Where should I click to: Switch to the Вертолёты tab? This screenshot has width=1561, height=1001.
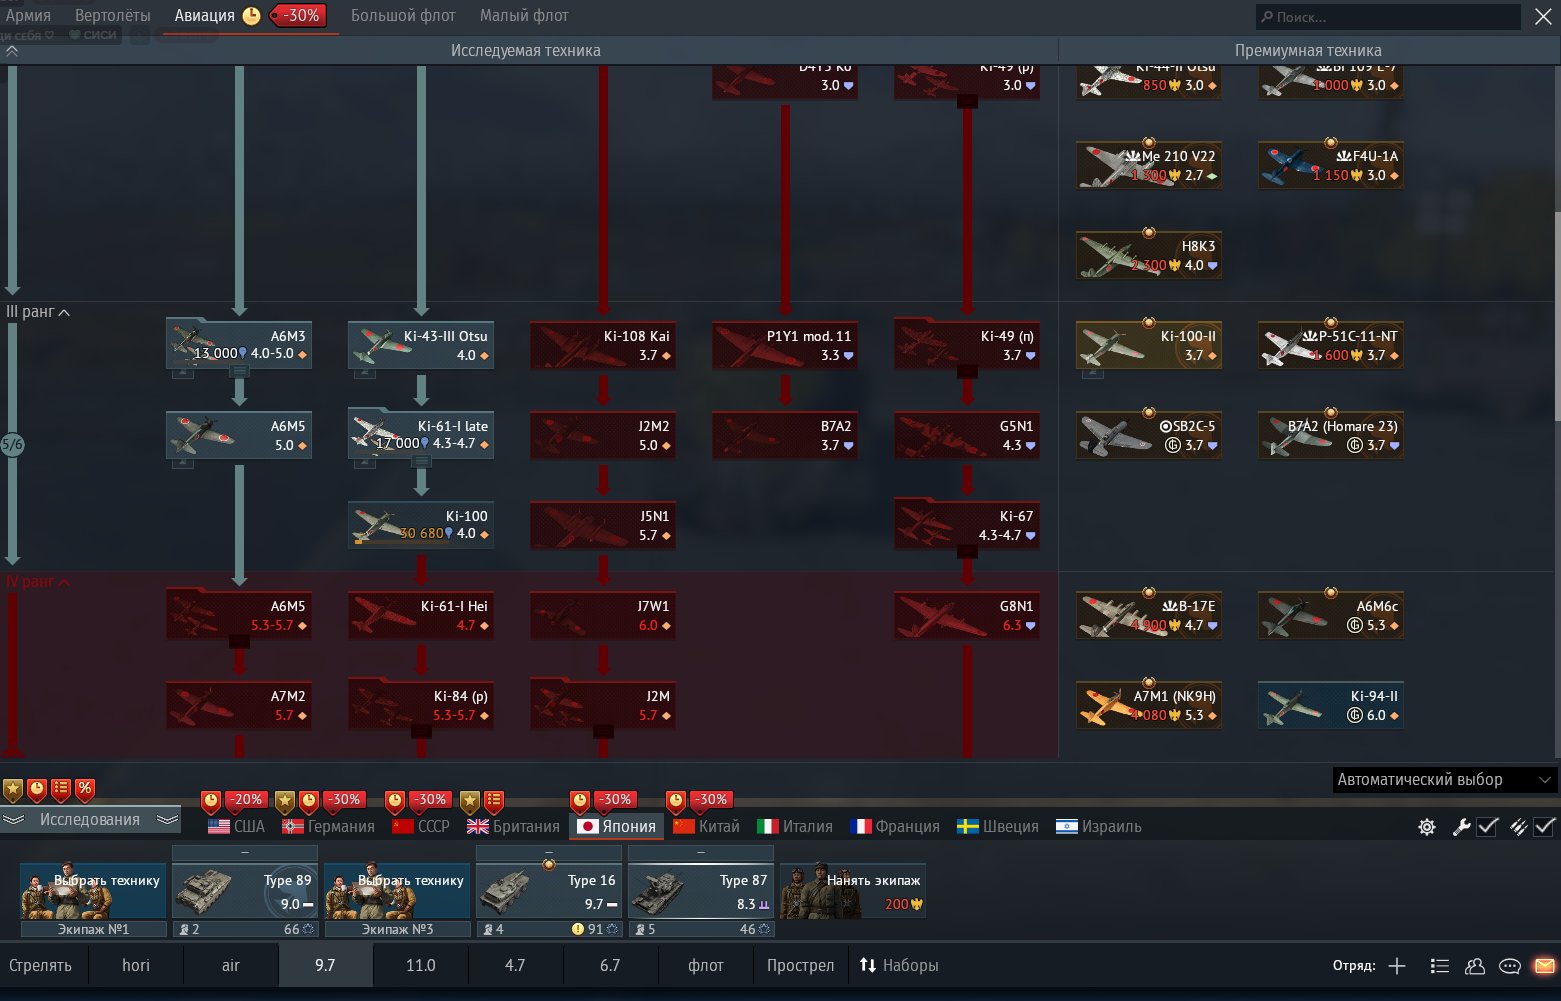pyautogui.click(x=113, y=16)
